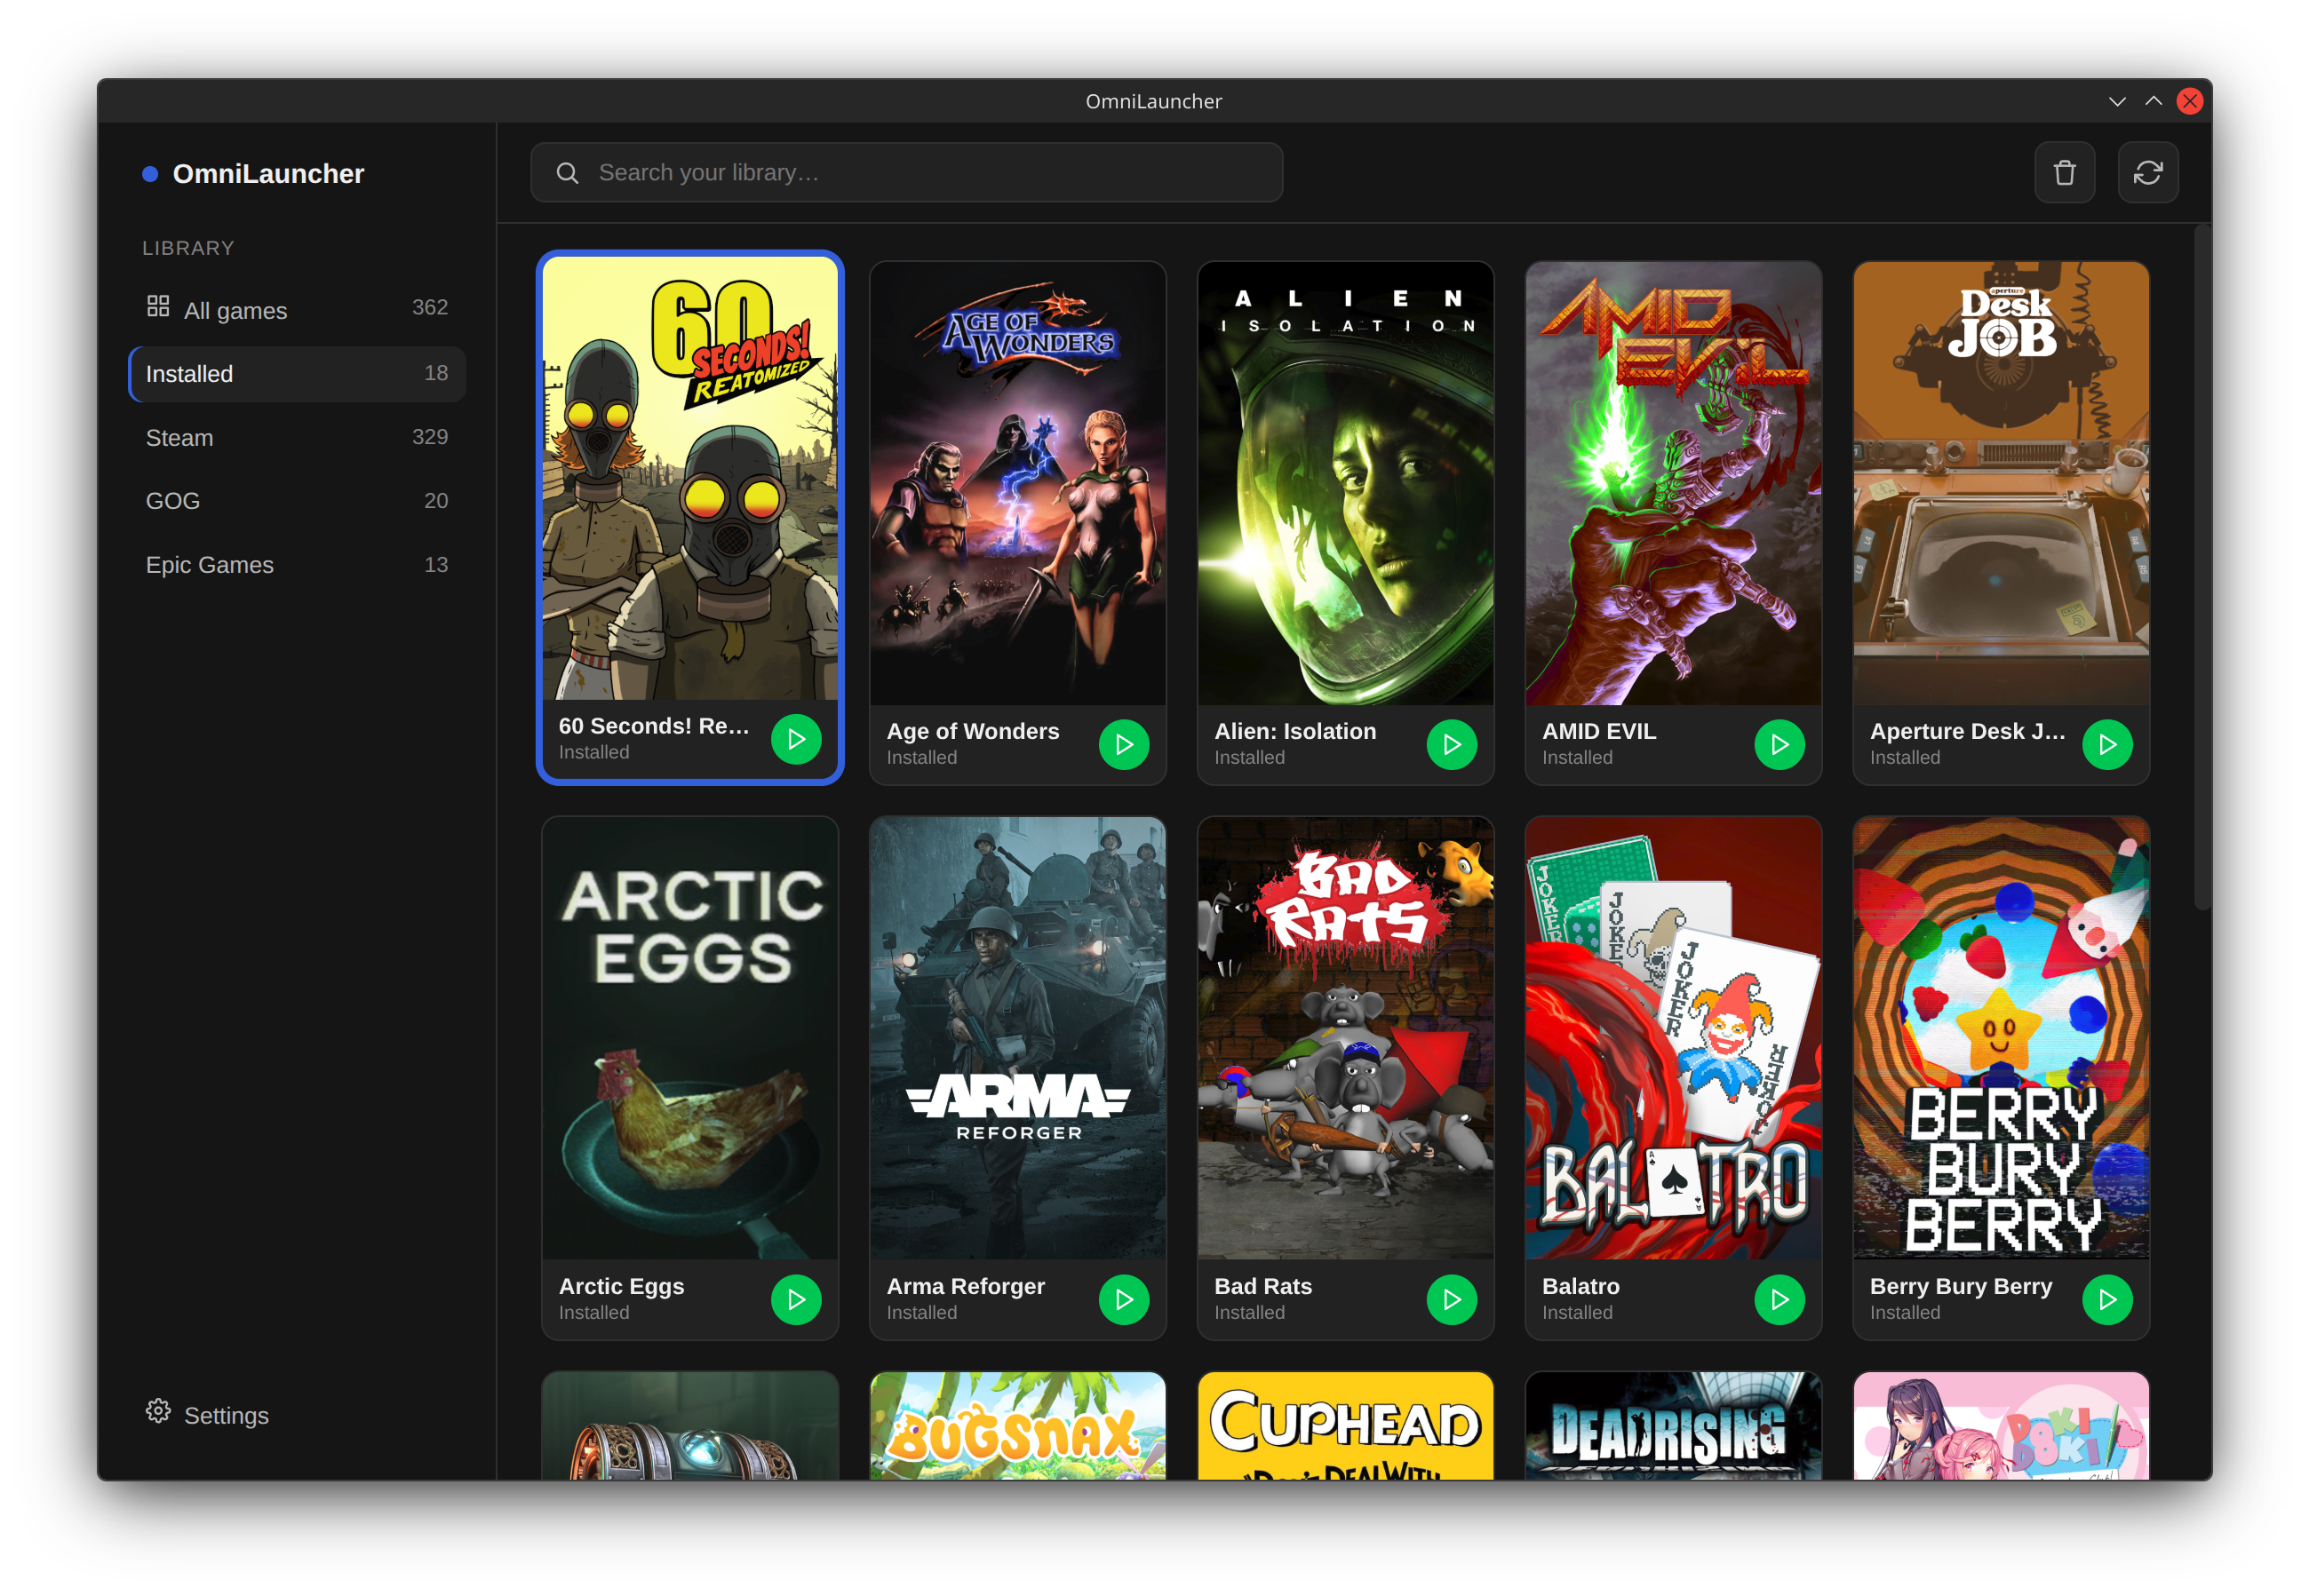Select the Alien: Isolation cover art
The width and height of the screenshot is (2309, 1596).
(1346, 484)
